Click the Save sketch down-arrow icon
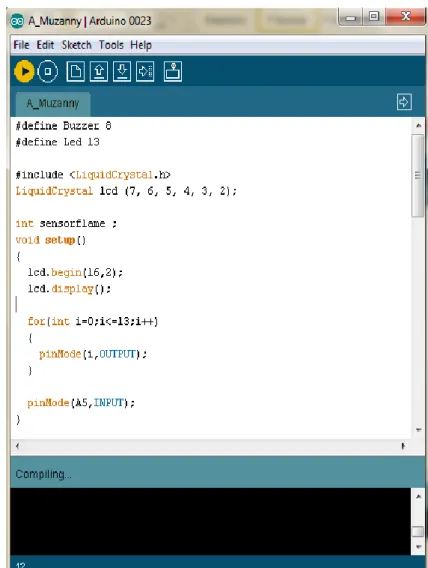The width and height of the screenshot is (428, 568). click(x=122, y=71)
